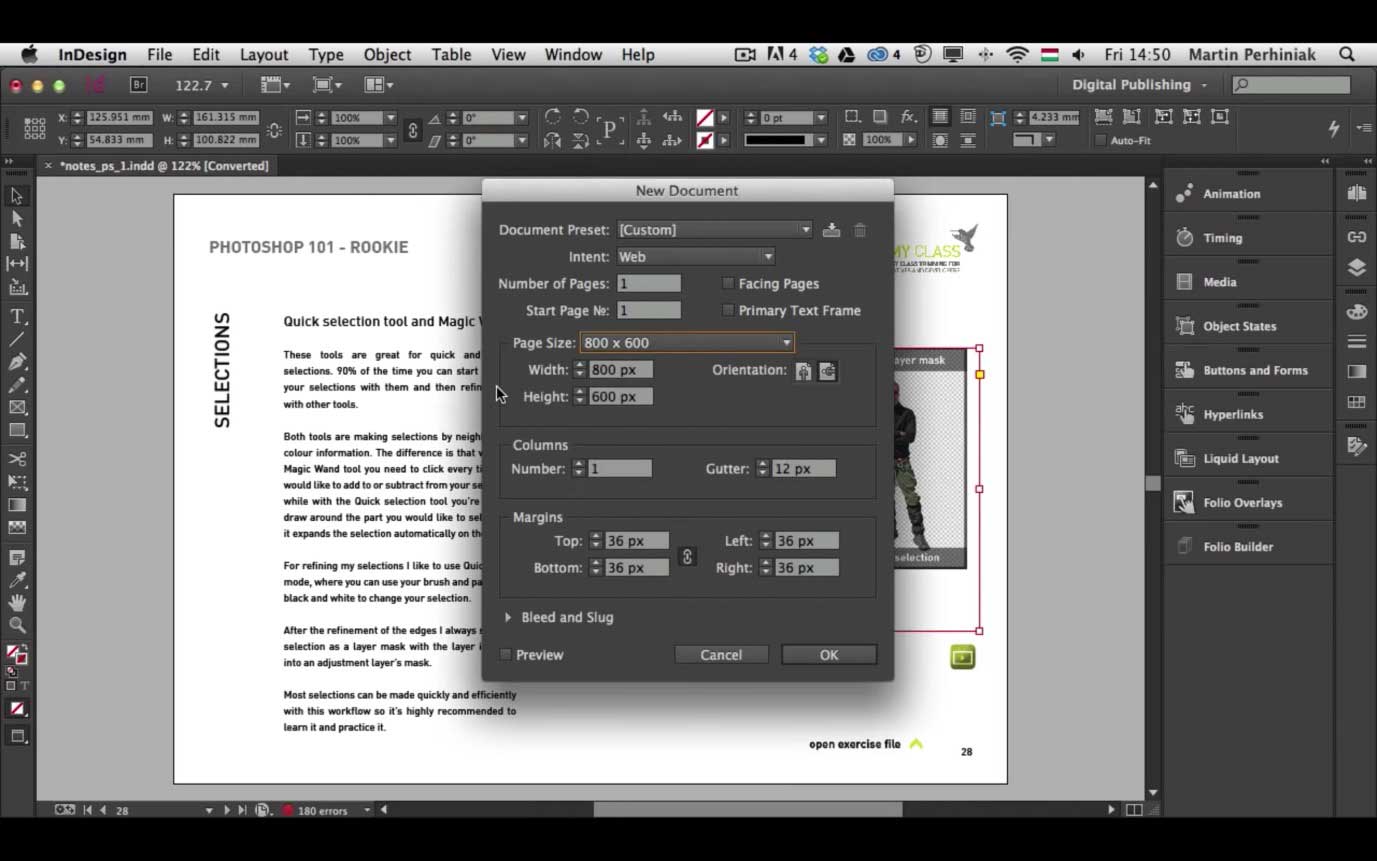
Task: Open the Folio Builder panel
Action: (x=1237, y=547)
